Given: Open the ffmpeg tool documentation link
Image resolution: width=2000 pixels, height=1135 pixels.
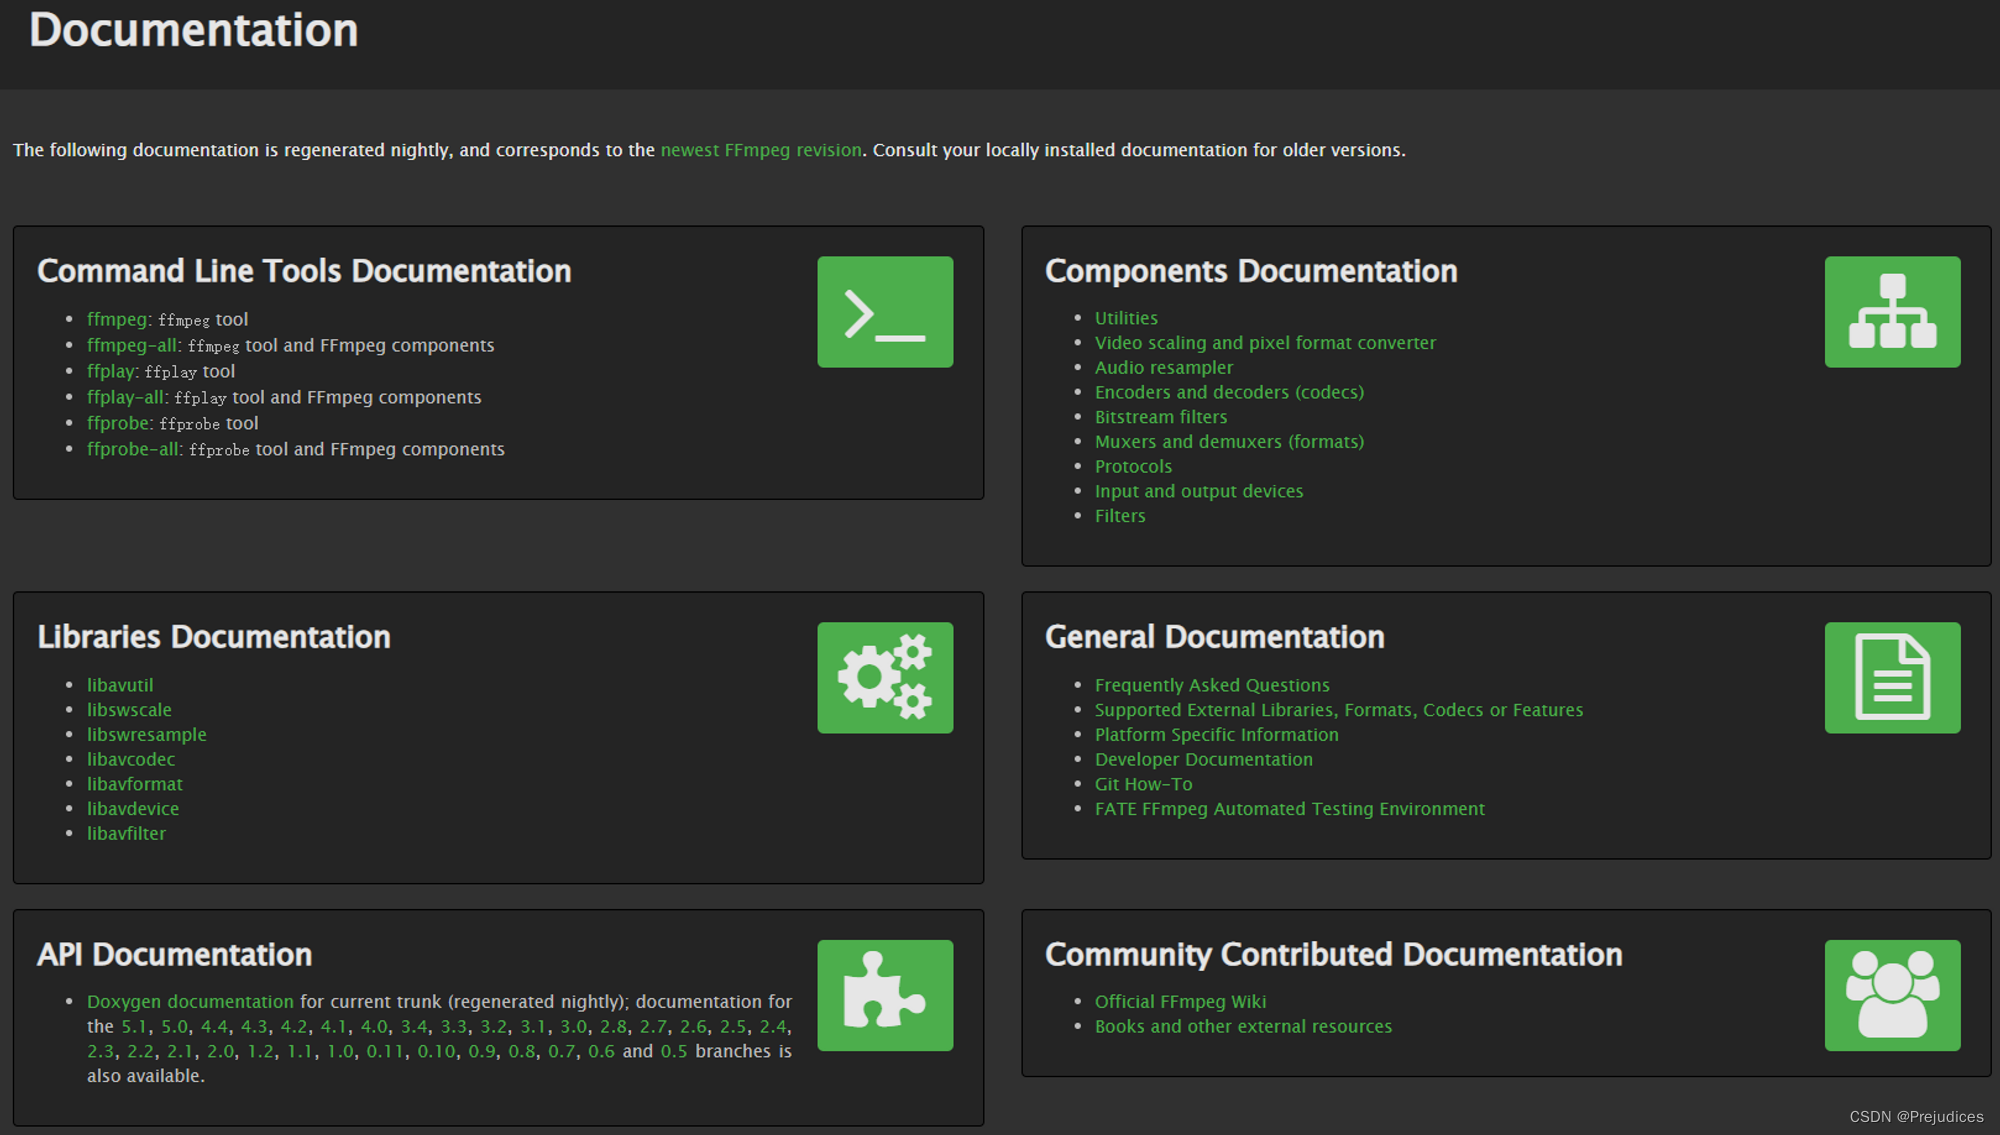Looking at the screenshot, I should [117, 320].
